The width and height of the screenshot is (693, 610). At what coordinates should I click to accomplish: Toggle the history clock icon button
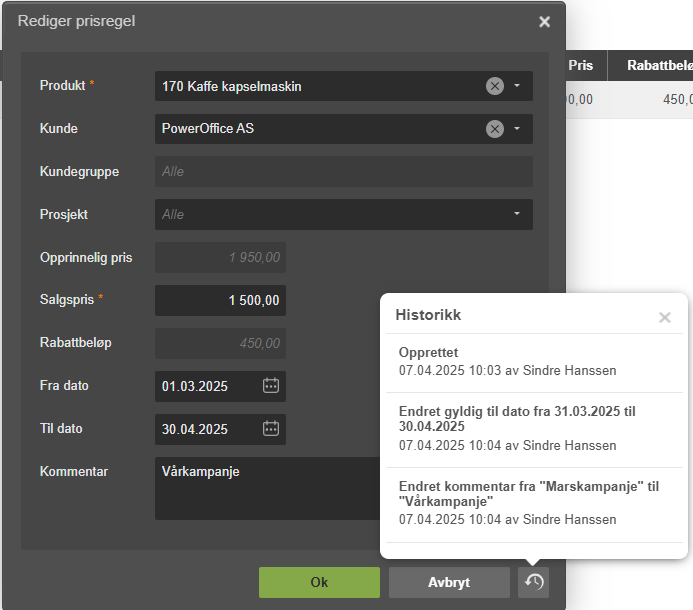533,582
